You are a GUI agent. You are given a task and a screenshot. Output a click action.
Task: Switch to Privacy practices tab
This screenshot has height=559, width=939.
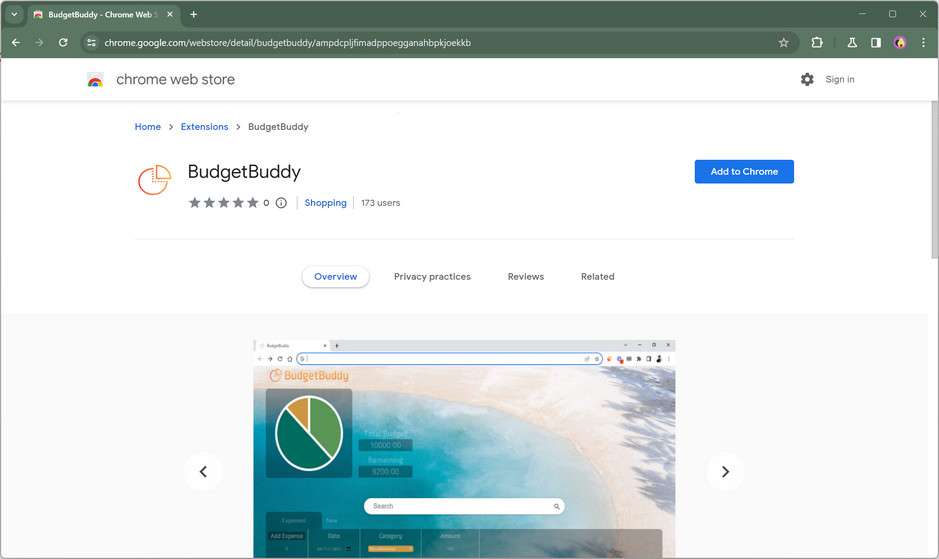[x=432, y=277]
